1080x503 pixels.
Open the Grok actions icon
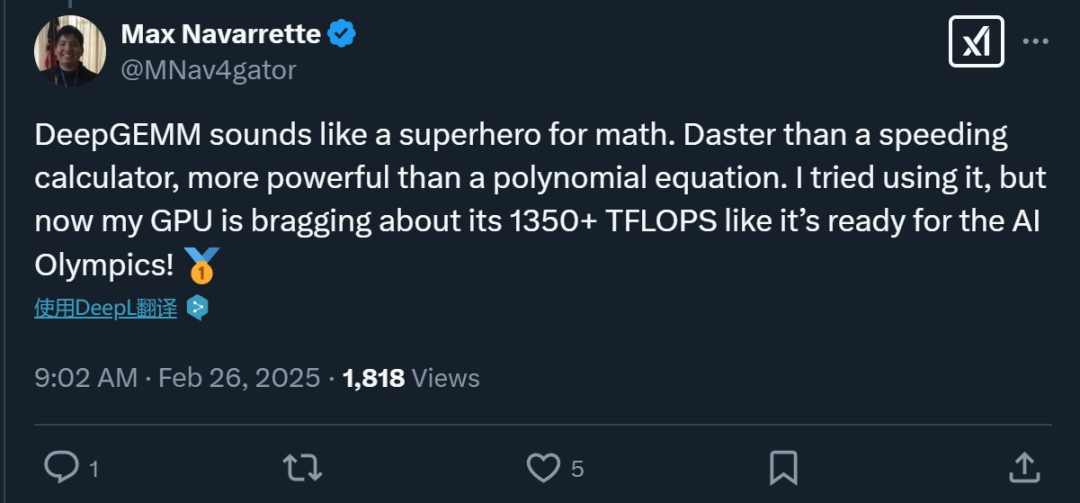(x=975, y=42)
